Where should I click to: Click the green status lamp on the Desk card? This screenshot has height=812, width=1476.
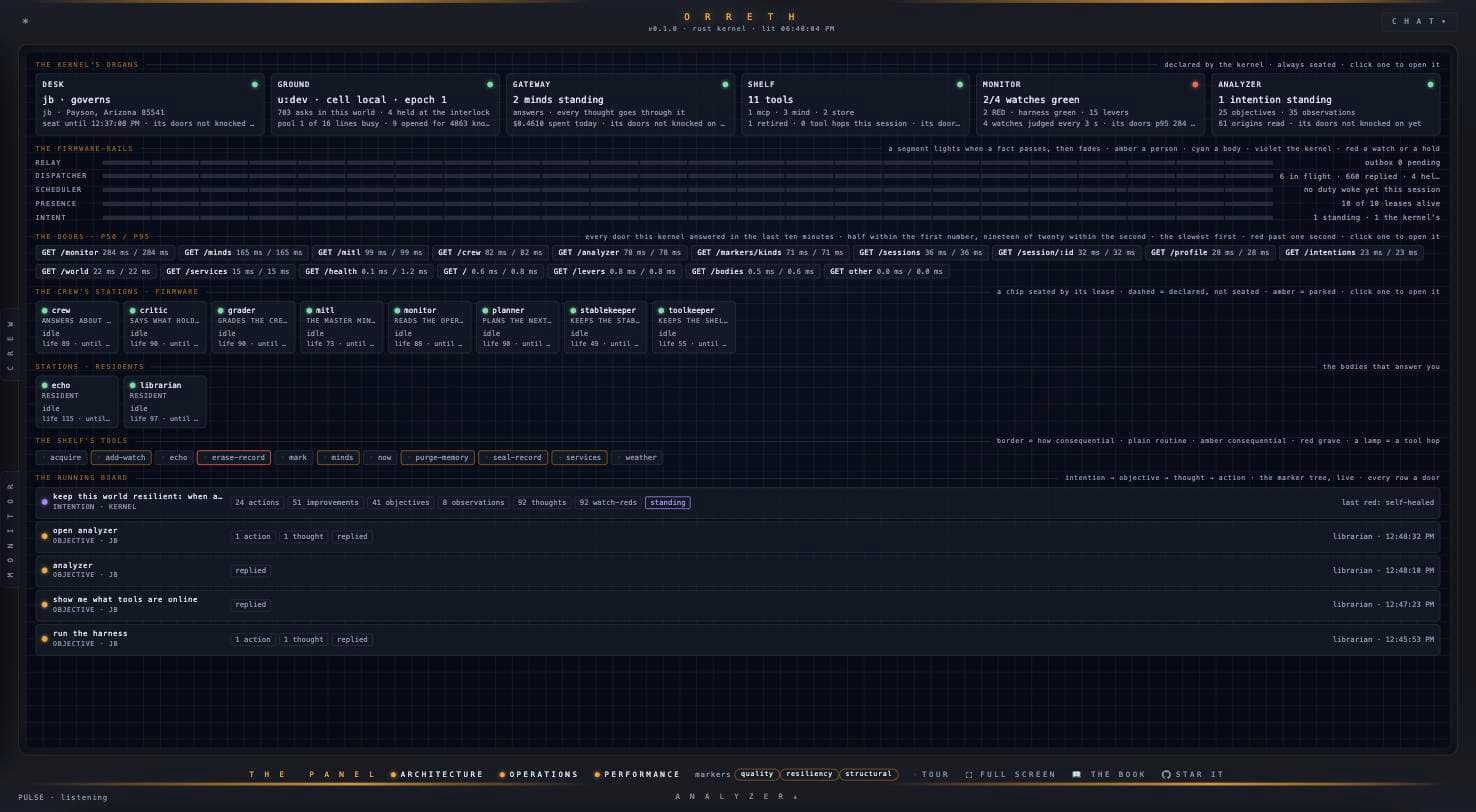tap(254, 85)
